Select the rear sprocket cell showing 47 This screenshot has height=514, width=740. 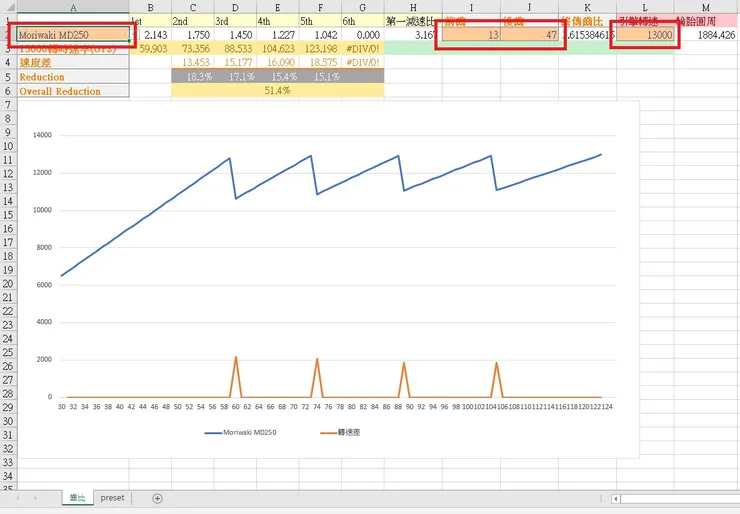(529, 35)
